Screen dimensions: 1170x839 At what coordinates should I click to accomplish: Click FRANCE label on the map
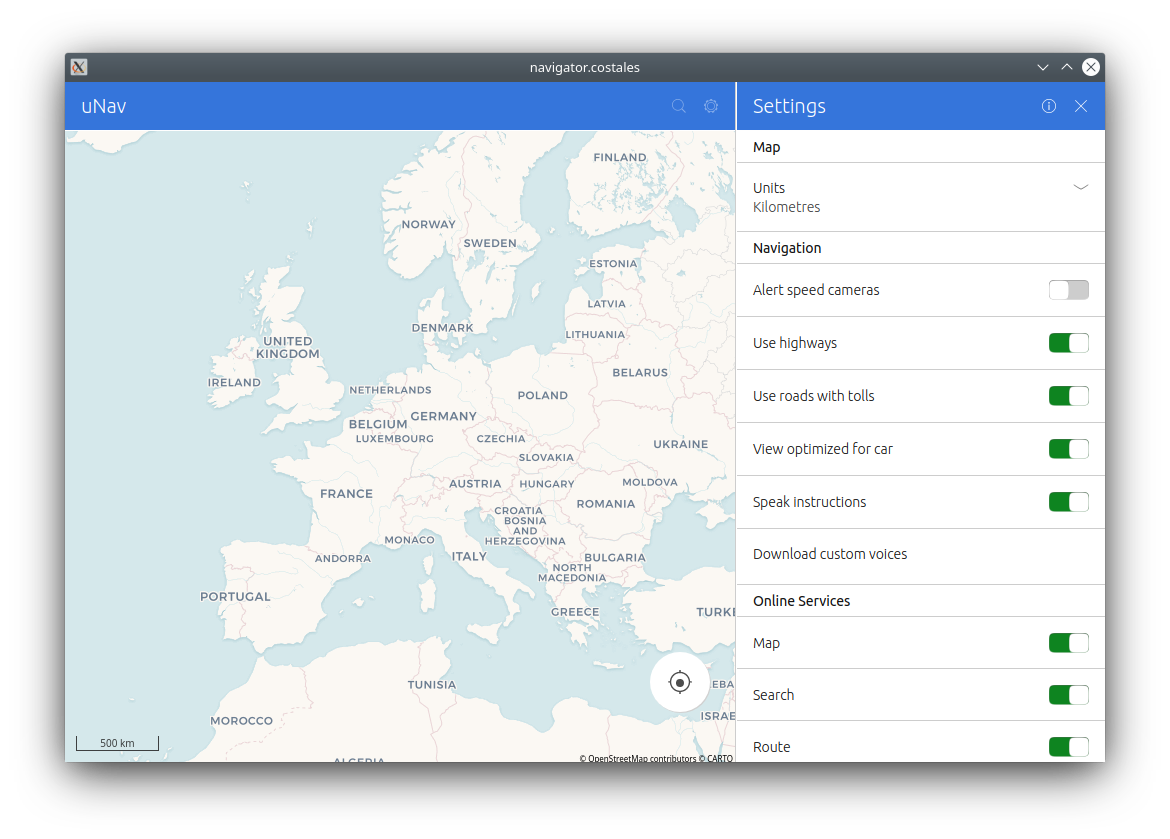pos(346,493)
